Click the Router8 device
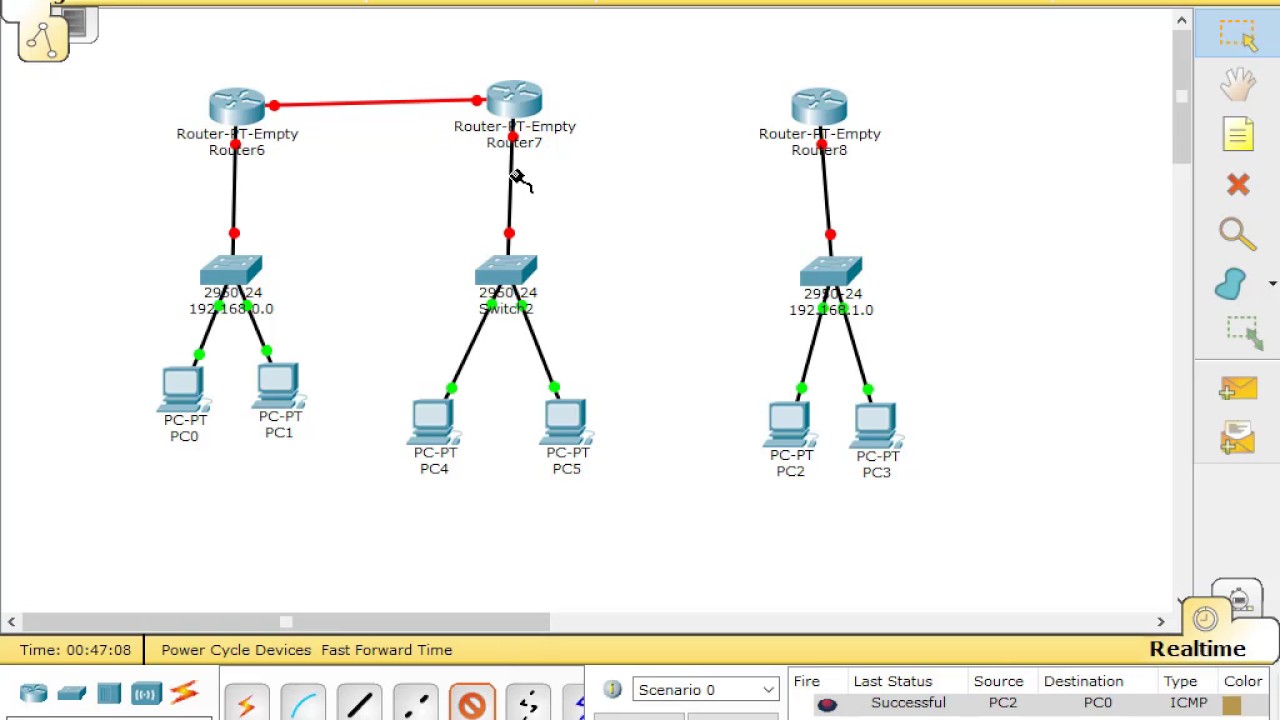This screenshot has height=720, width=1280. pyautogui.click(x=819, y=107)
